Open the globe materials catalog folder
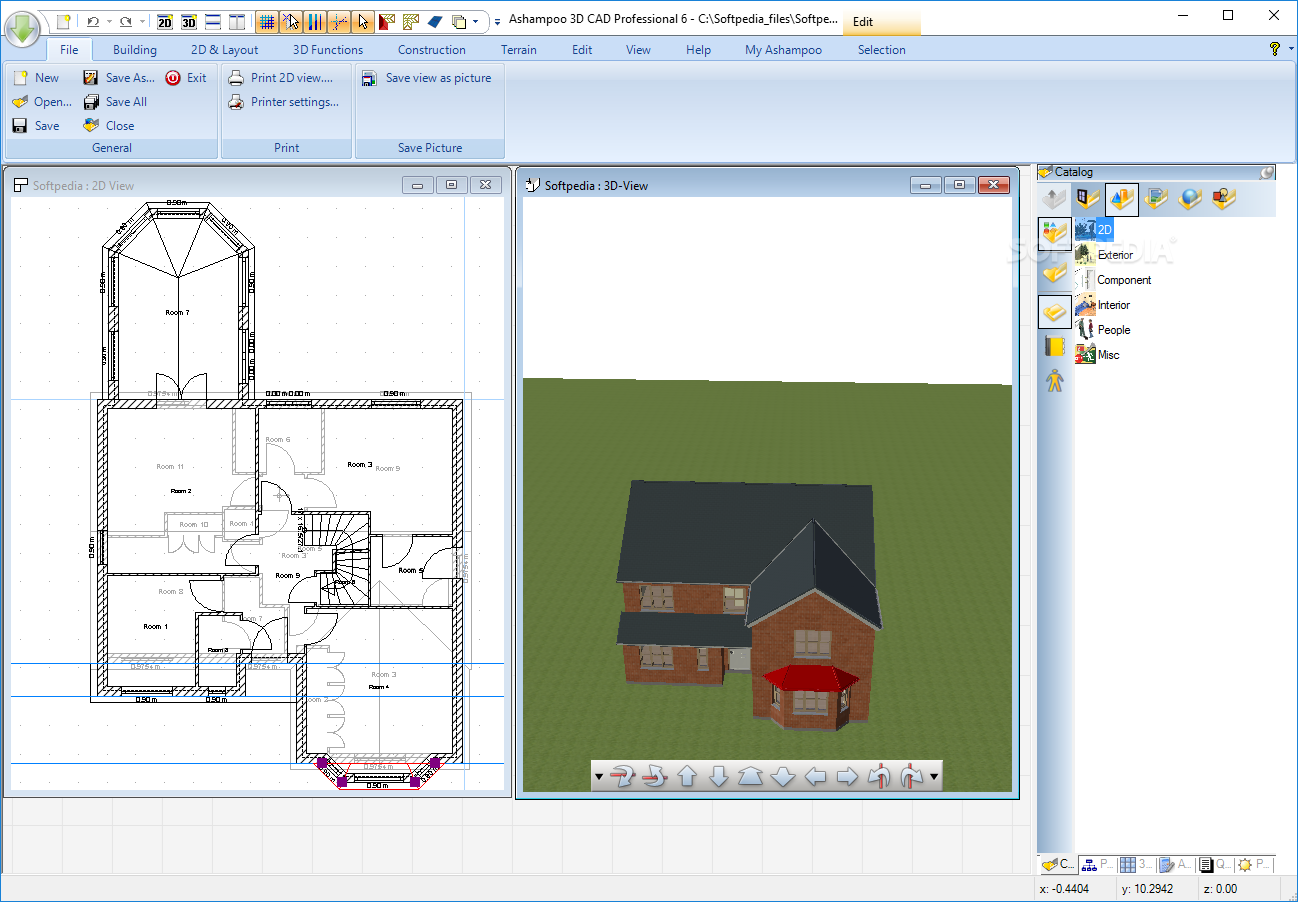This screenshot has height=902, width=1298. (x=1190, y=199)
